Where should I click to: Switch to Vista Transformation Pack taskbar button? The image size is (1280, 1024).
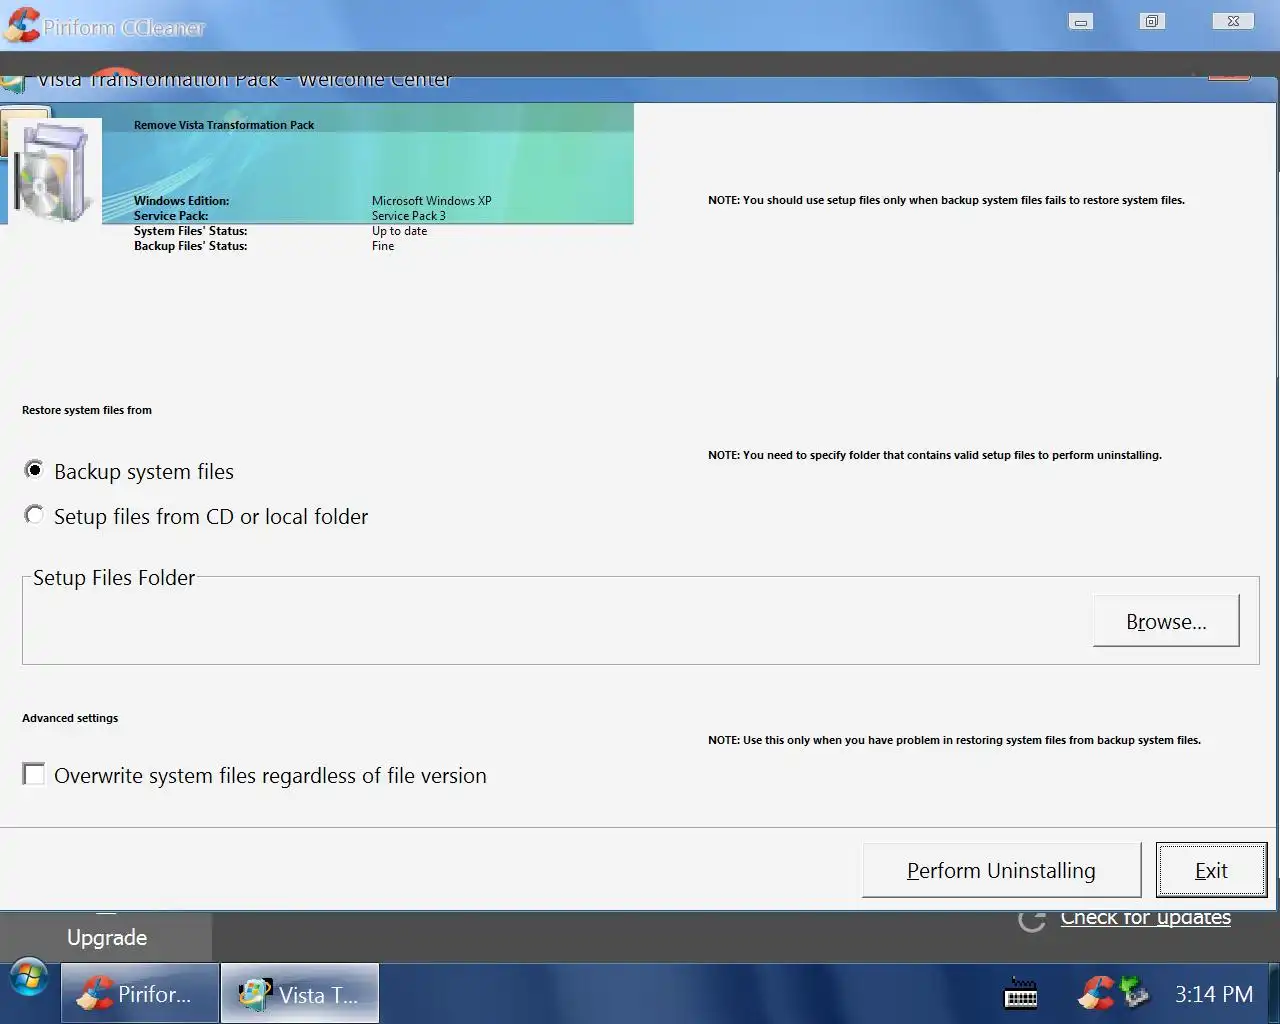[300, 993]
